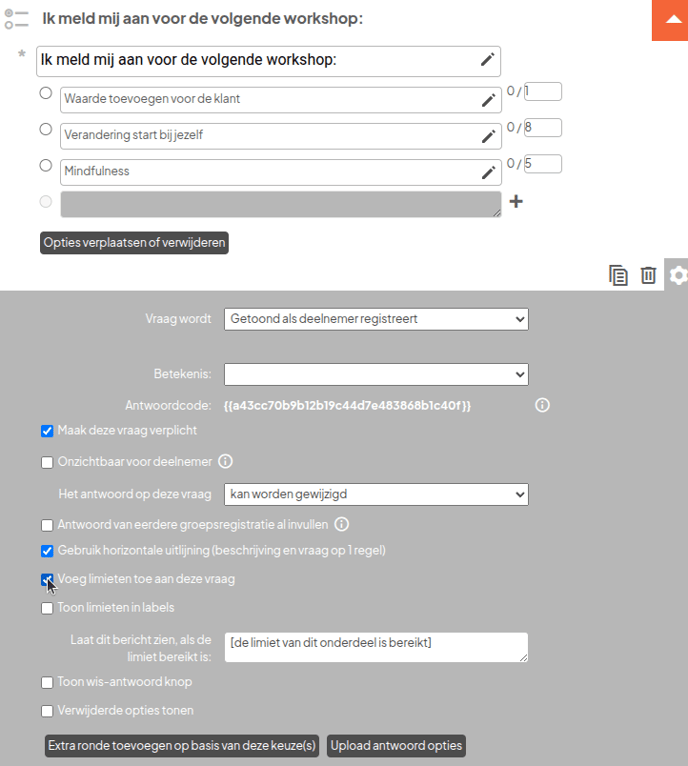Open the 'Betekenis' dropdown
Image resolution: width=688 pixels, height=766 pixels.
376,374
